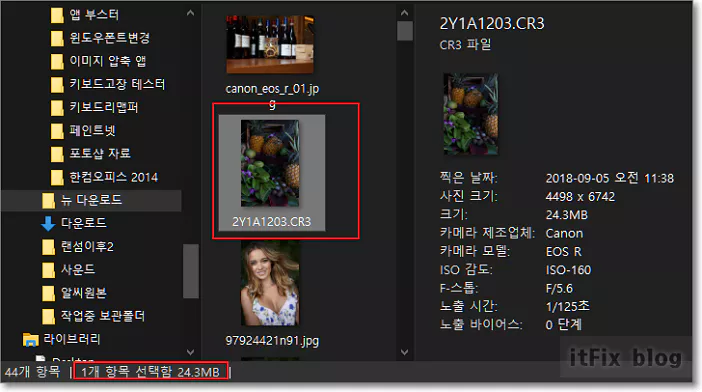Click the dimensions value 4498 x 6742

580,197
